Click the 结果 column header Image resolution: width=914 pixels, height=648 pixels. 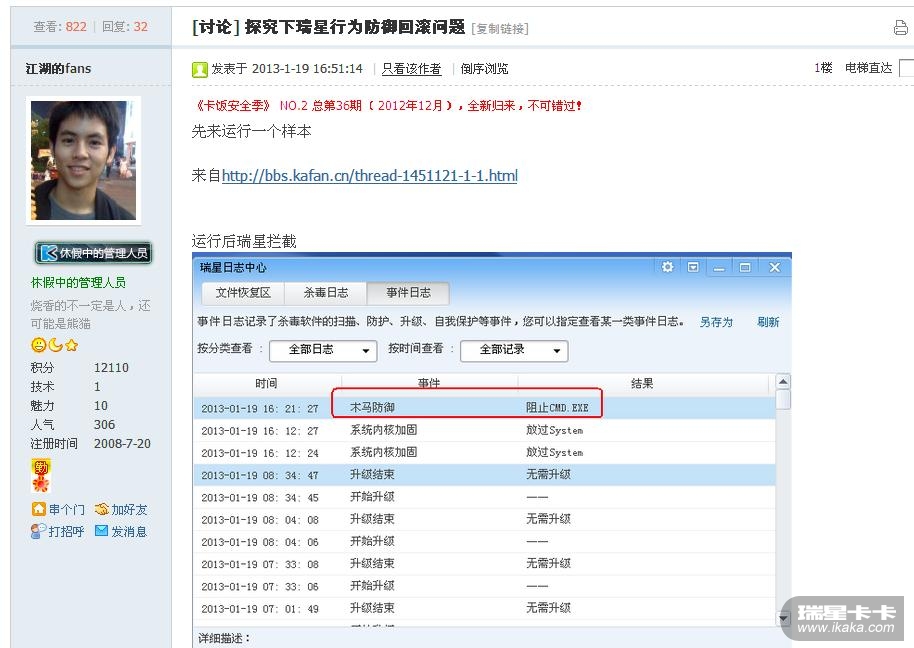tap(642, 383)
